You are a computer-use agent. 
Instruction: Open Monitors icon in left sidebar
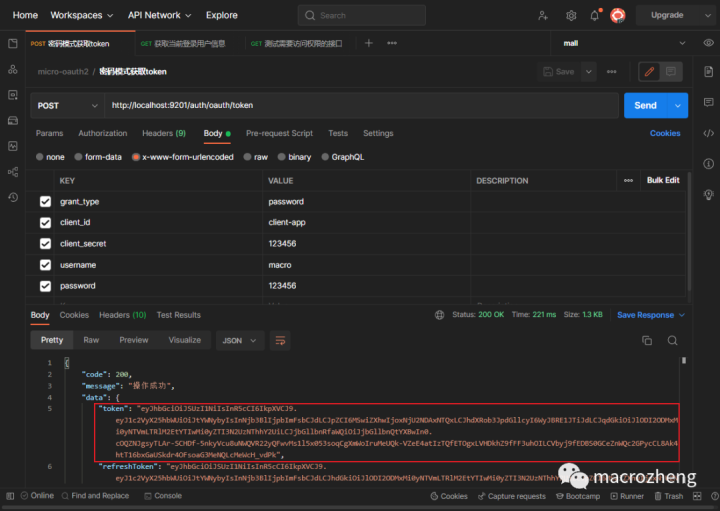(13, 146)
